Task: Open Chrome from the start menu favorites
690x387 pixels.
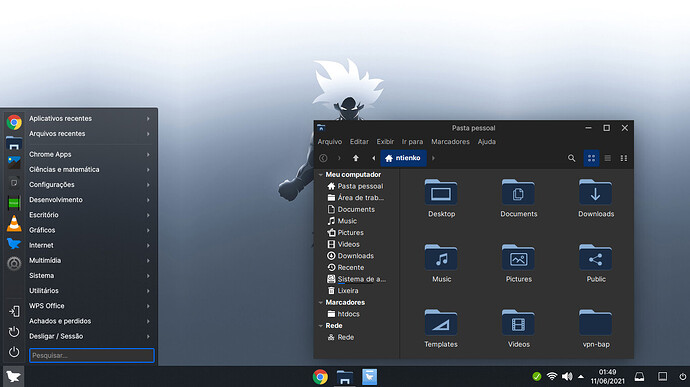Action: point(14,122)
